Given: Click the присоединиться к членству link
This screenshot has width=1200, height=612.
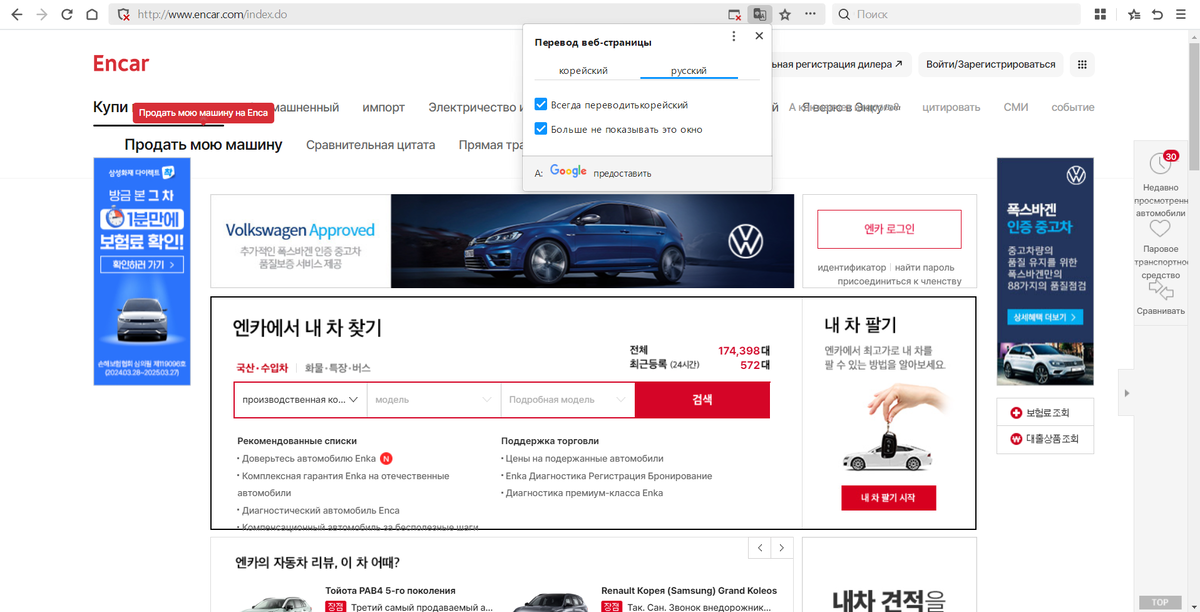Looking at the screenshot, I should click(x=899, y=281).
